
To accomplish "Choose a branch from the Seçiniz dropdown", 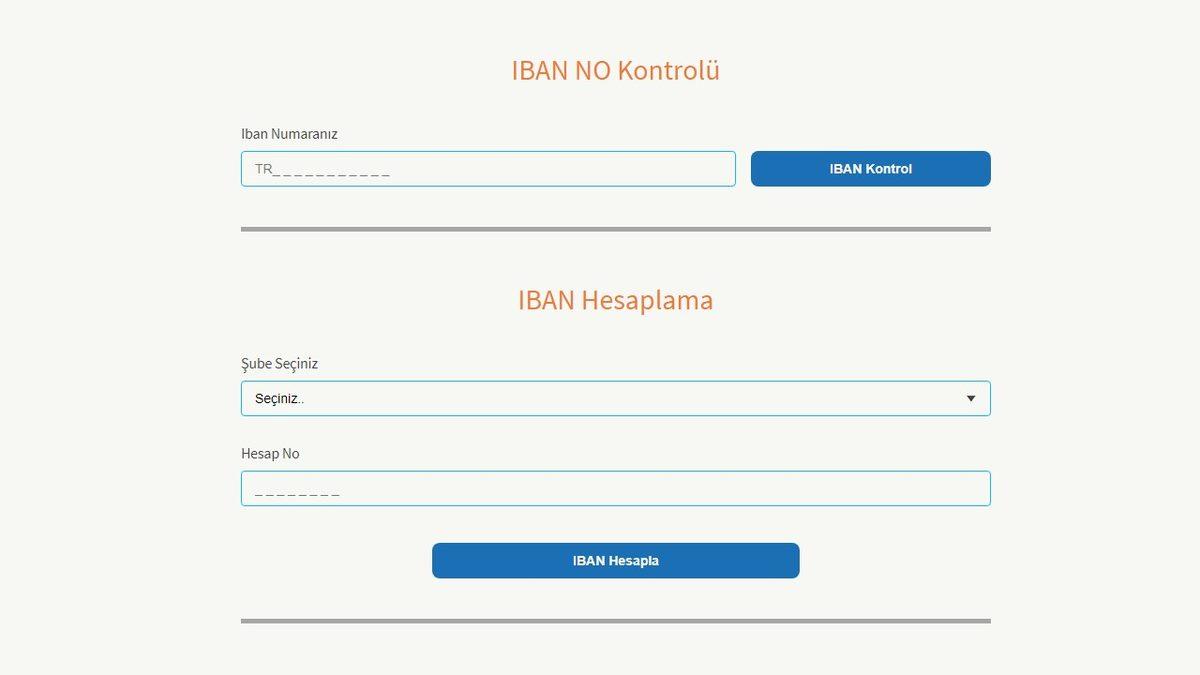I will pos(615,398).
